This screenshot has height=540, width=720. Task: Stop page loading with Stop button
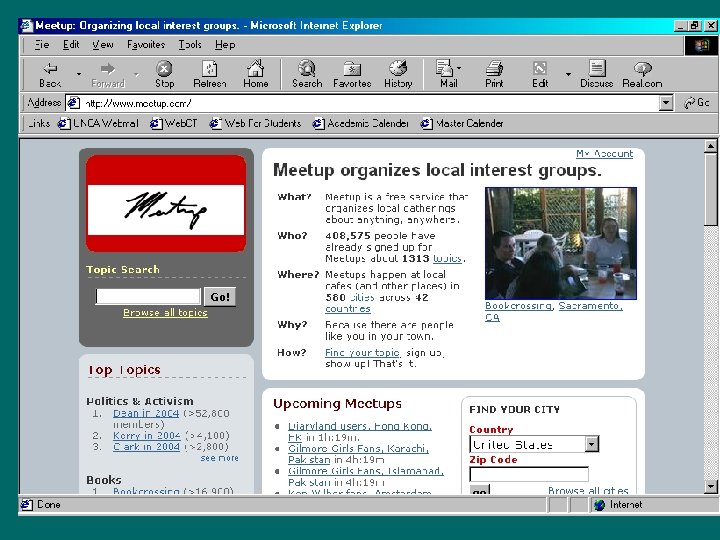164,74
